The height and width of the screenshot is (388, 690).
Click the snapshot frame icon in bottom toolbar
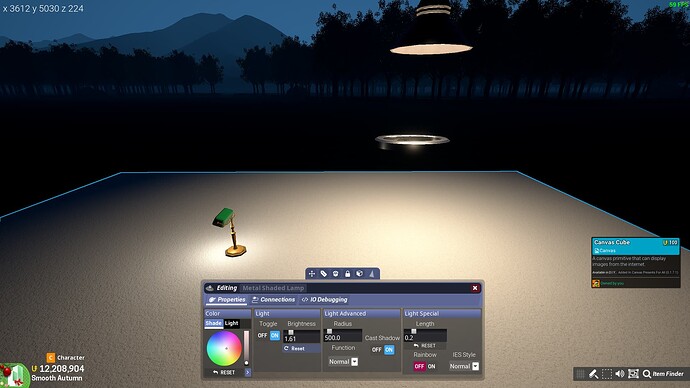[633, 374]
